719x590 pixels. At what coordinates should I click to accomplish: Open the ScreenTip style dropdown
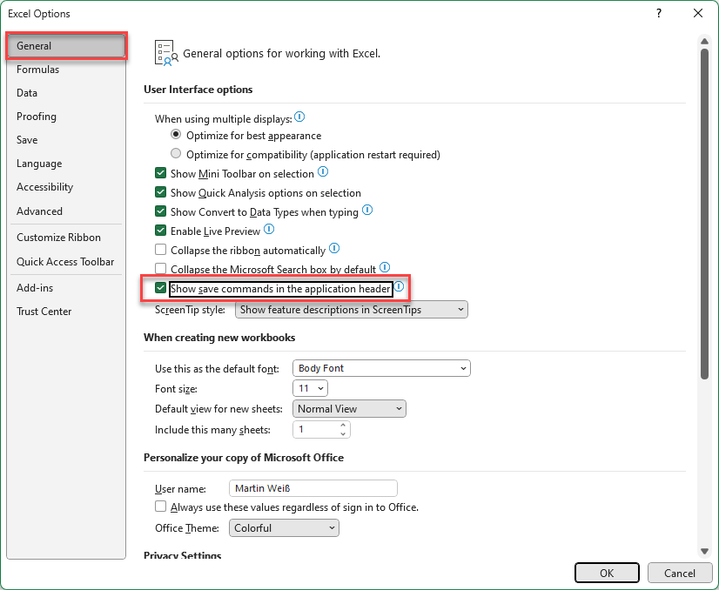pos(351,310)
